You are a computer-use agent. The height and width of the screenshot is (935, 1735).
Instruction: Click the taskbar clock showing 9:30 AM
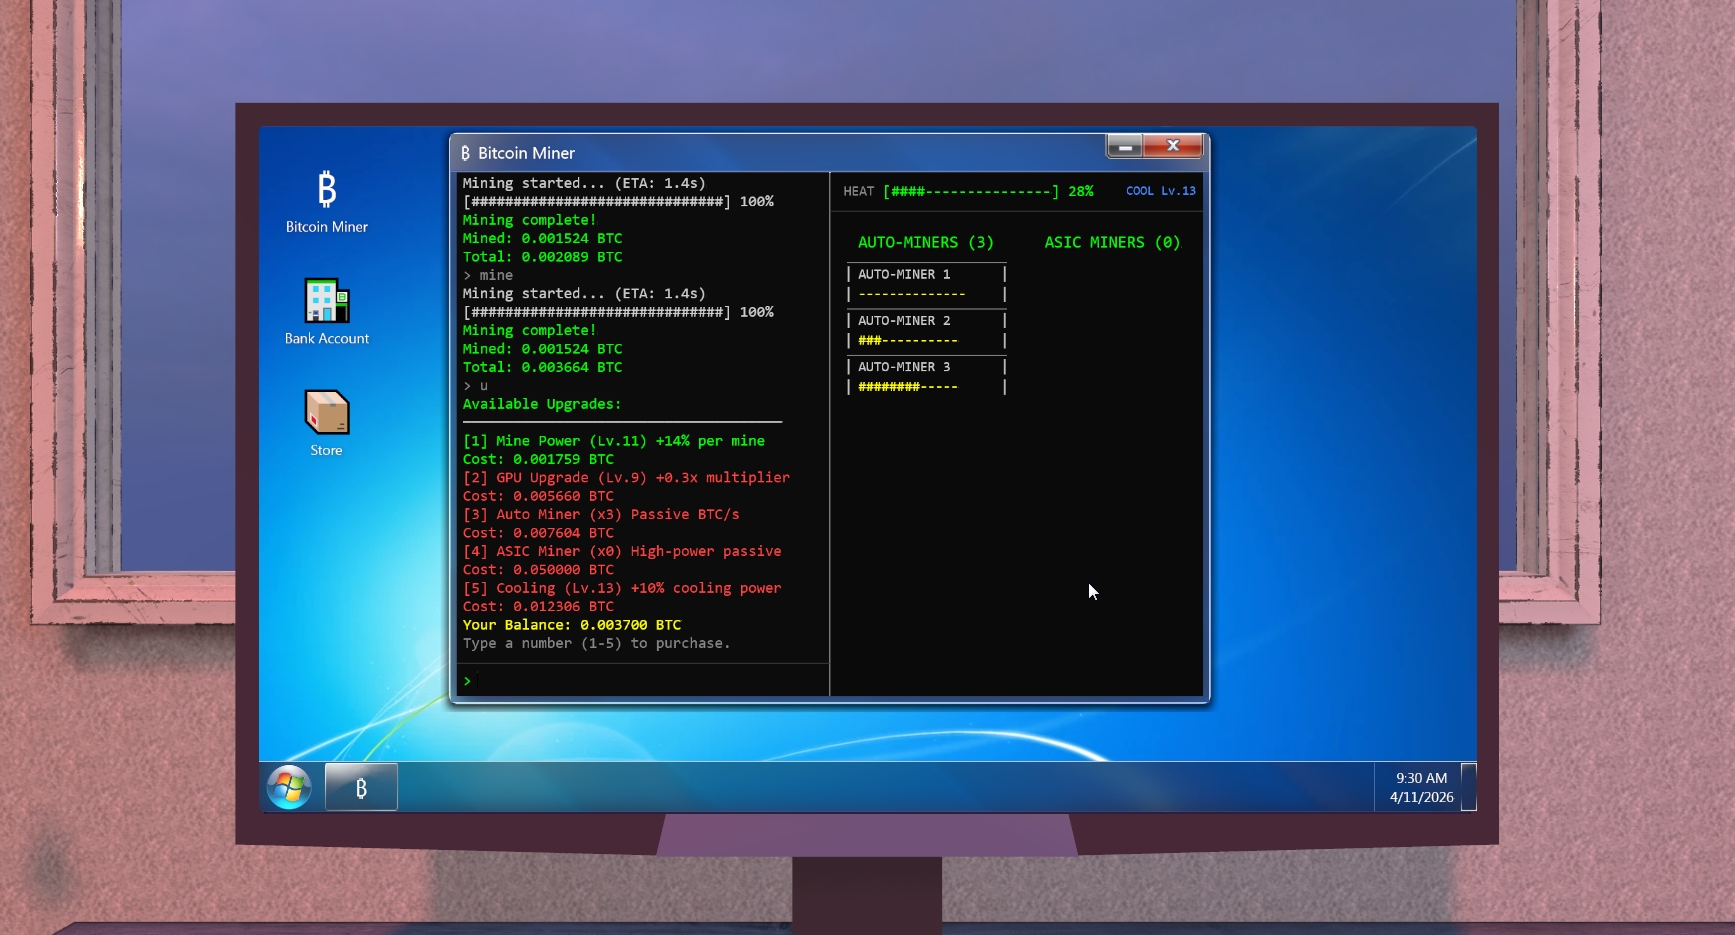pyautogui.click(x=1421, y=787)
